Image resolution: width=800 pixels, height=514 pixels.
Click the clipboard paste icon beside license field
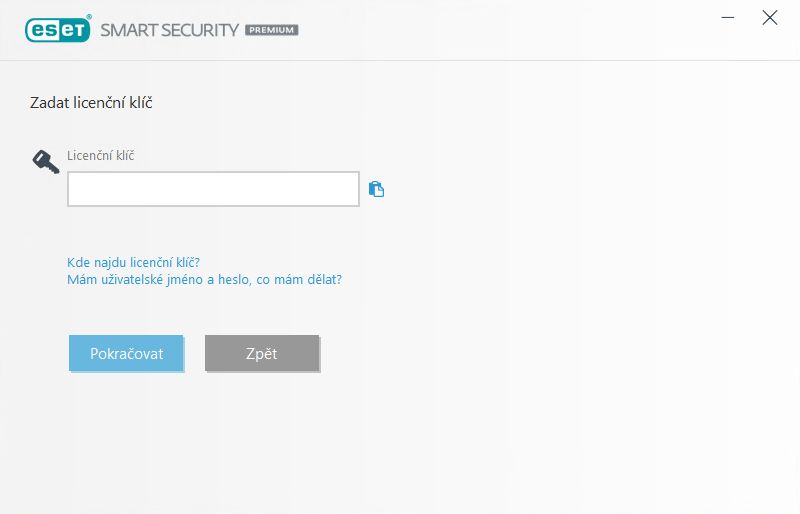377,189
